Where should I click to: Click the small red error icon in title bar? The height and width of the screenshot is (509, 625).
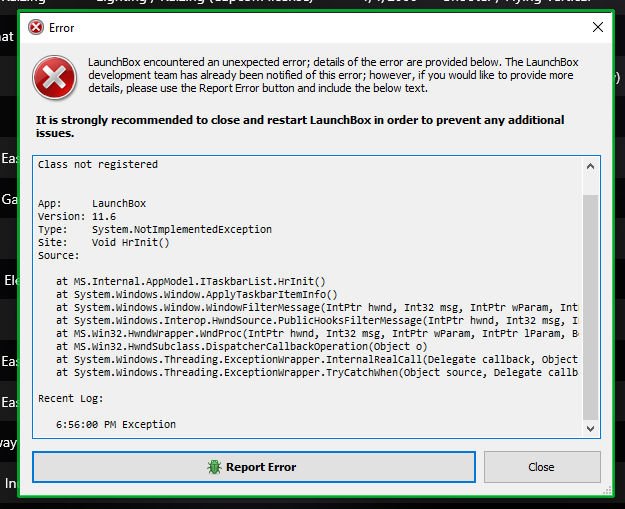coord(36,28)
